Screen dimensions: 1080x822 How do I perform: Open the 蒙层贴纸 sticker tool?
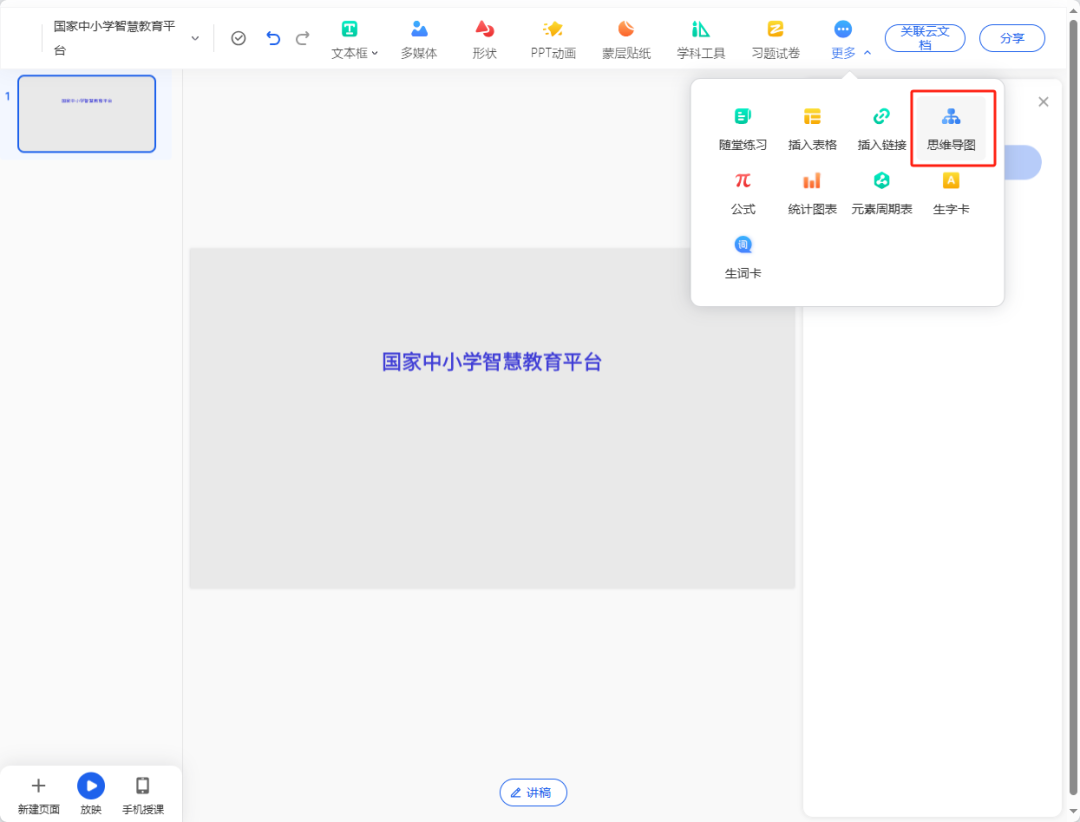(626, 38)
